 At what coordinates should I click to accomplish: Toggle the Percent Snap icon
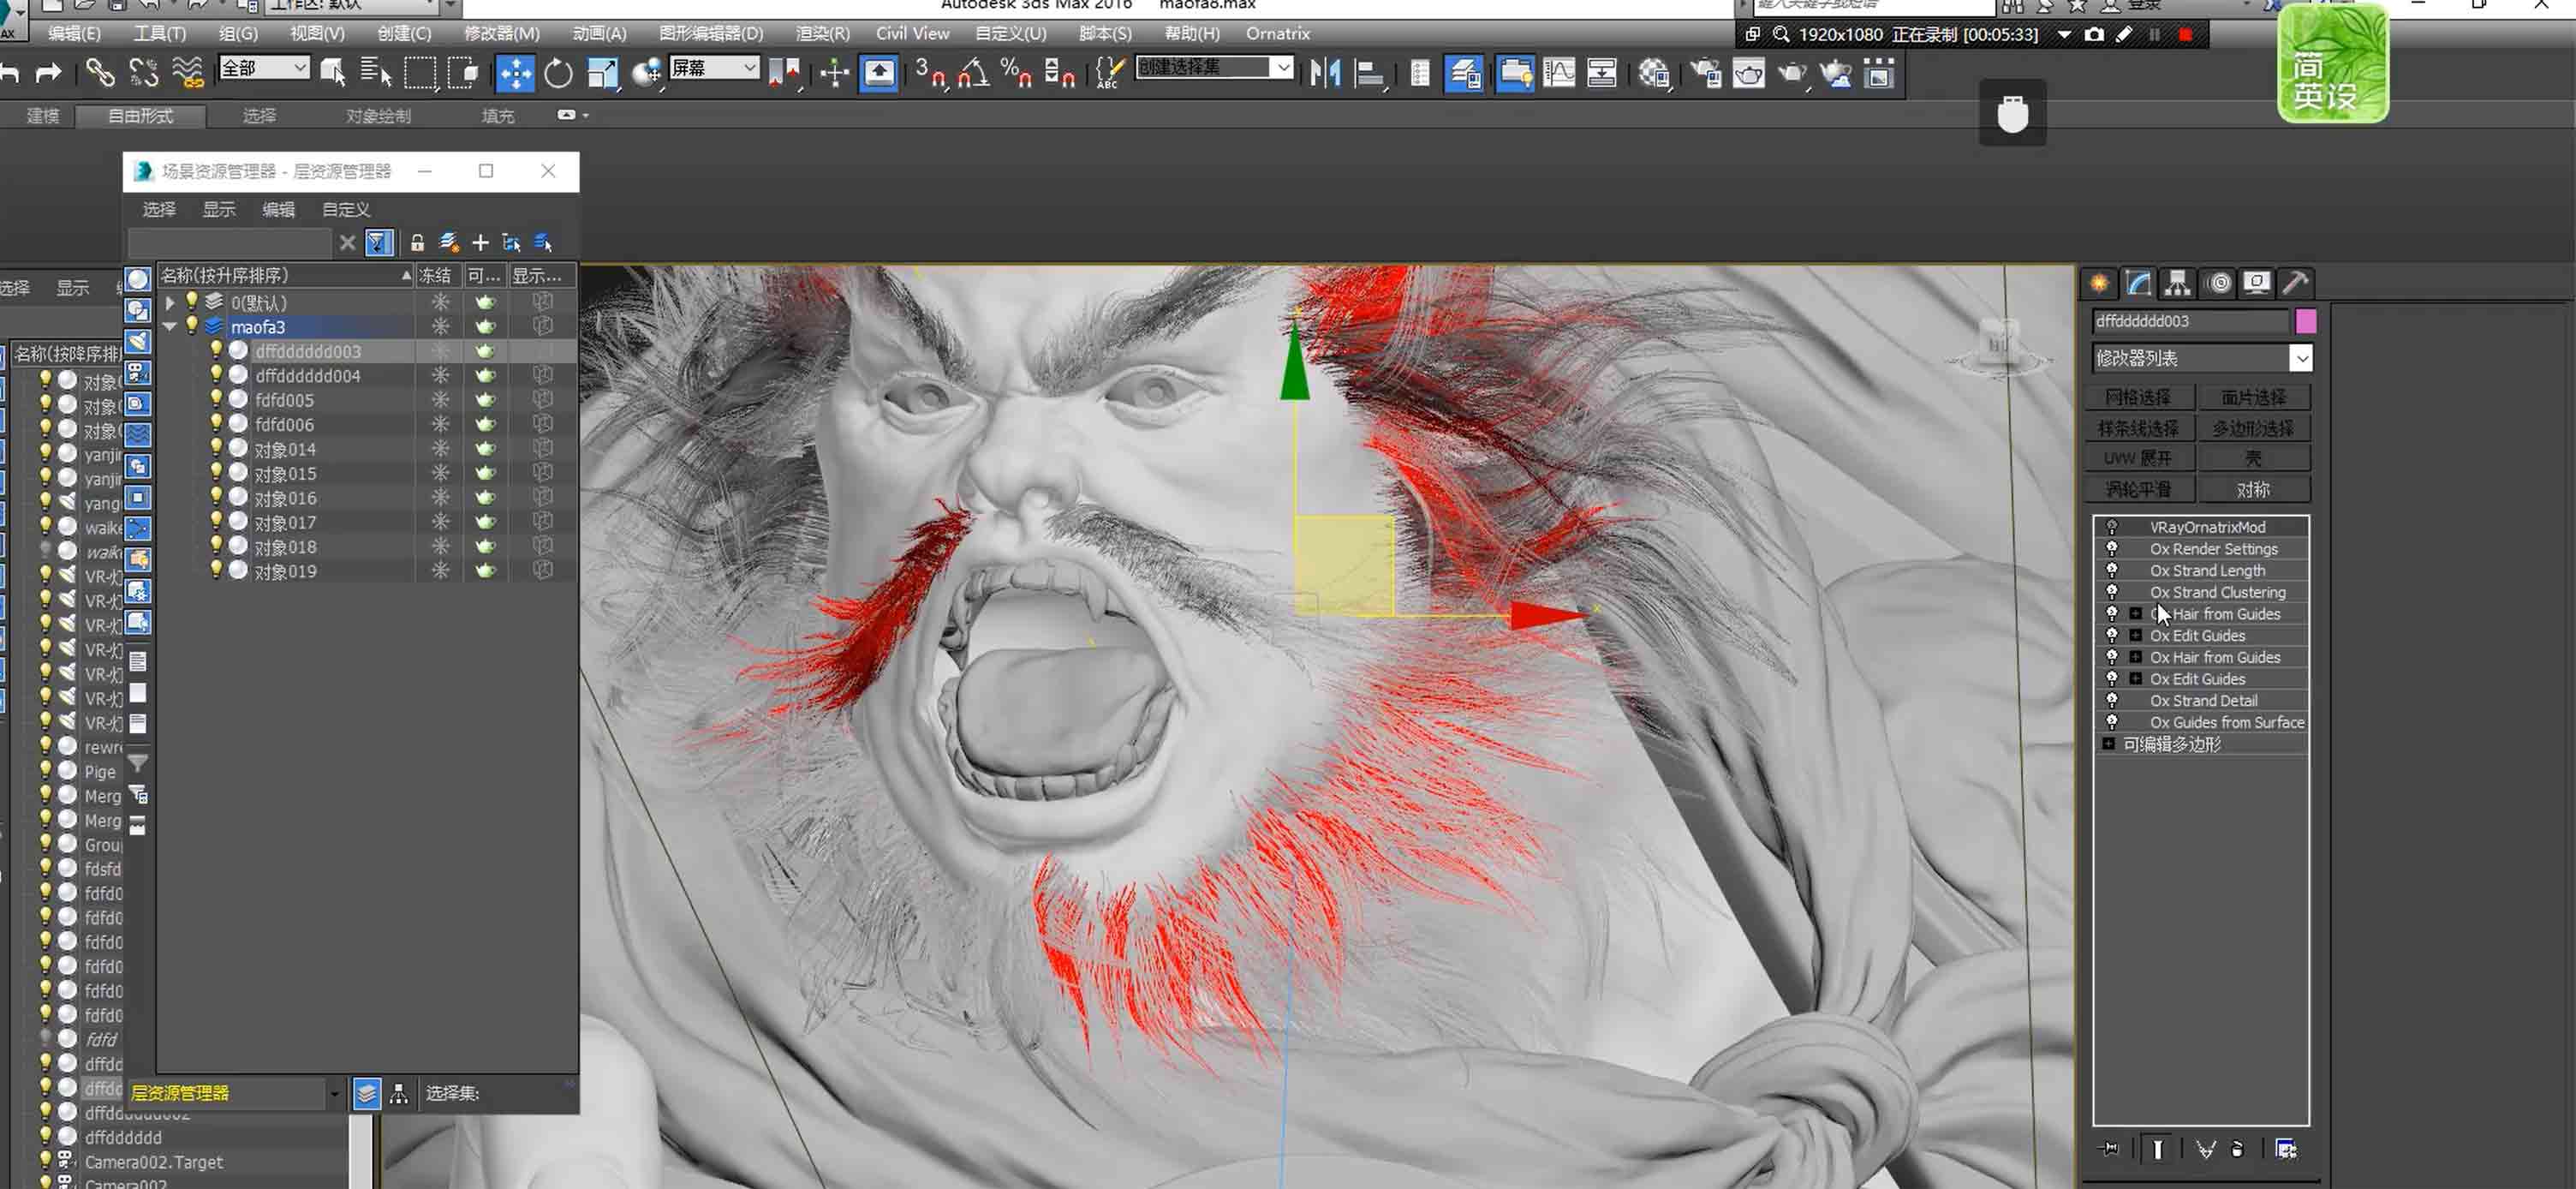[x=1016, y=73]
